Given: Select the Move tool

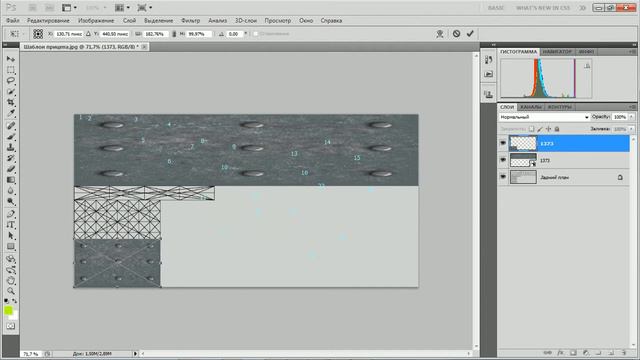Looking at the screenshot, I should pyautogui.click(x=11, y=59).
